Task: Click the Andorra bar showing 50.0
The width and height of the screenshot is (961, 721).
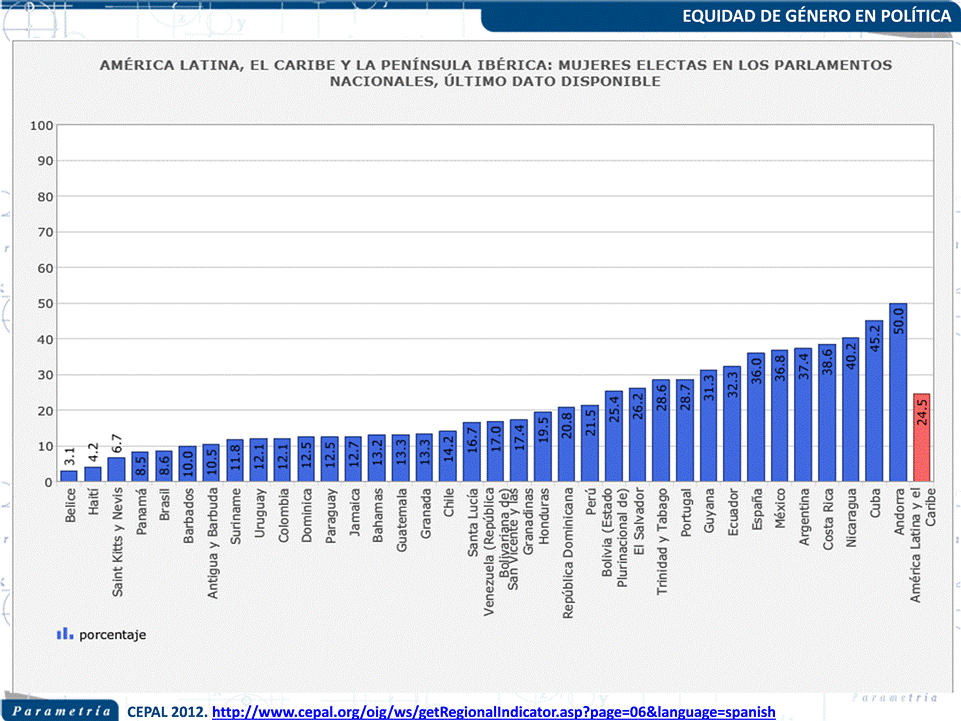Action: [x=897, y=392]
